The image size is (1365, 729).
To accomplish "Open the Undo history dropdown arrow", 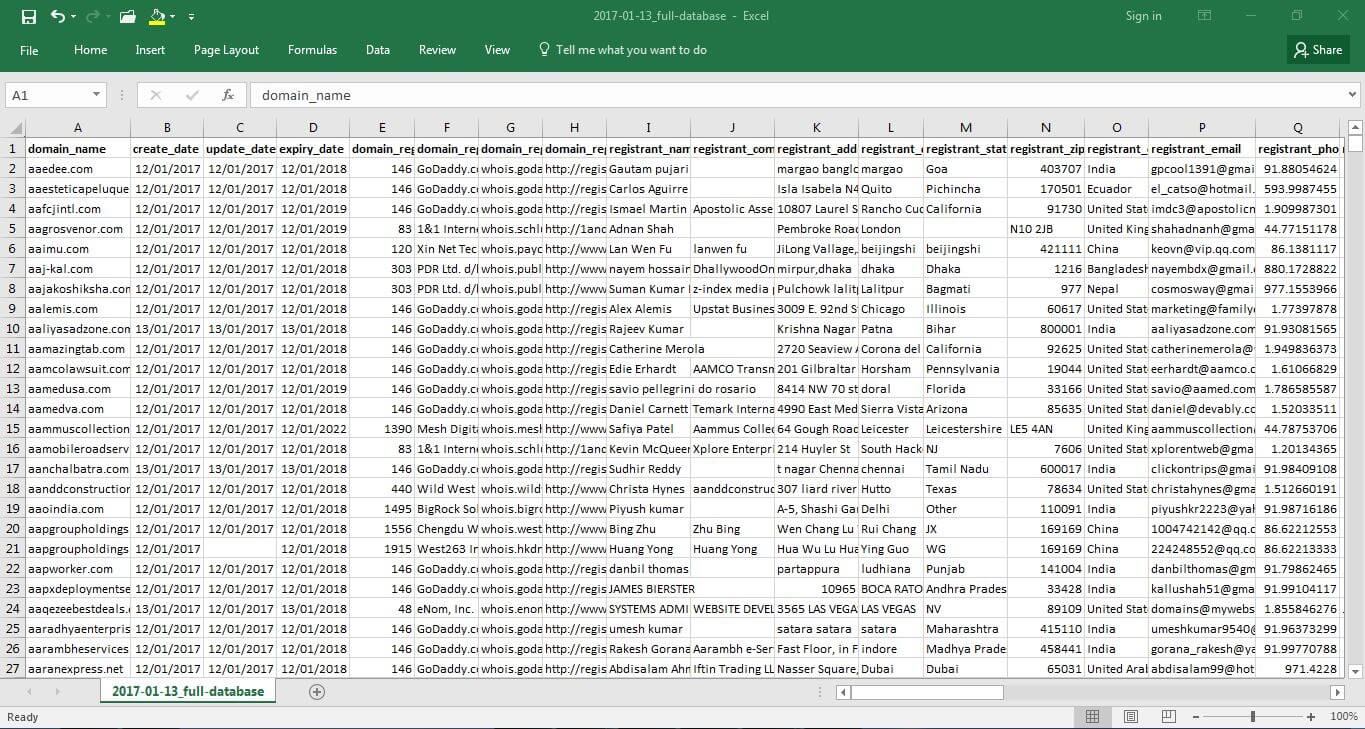I will coord(74,17).
